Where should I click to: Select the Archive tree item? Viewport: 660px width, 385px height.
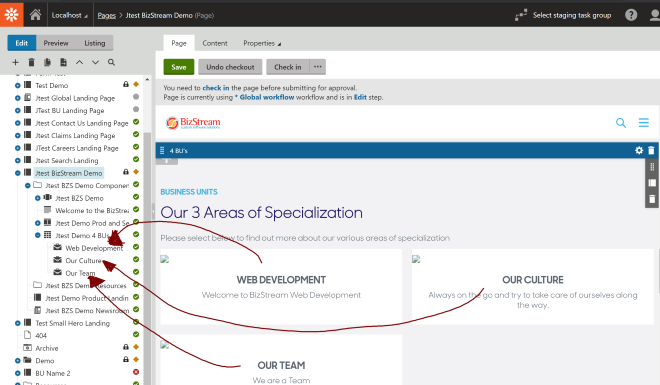tap(47, 348)
